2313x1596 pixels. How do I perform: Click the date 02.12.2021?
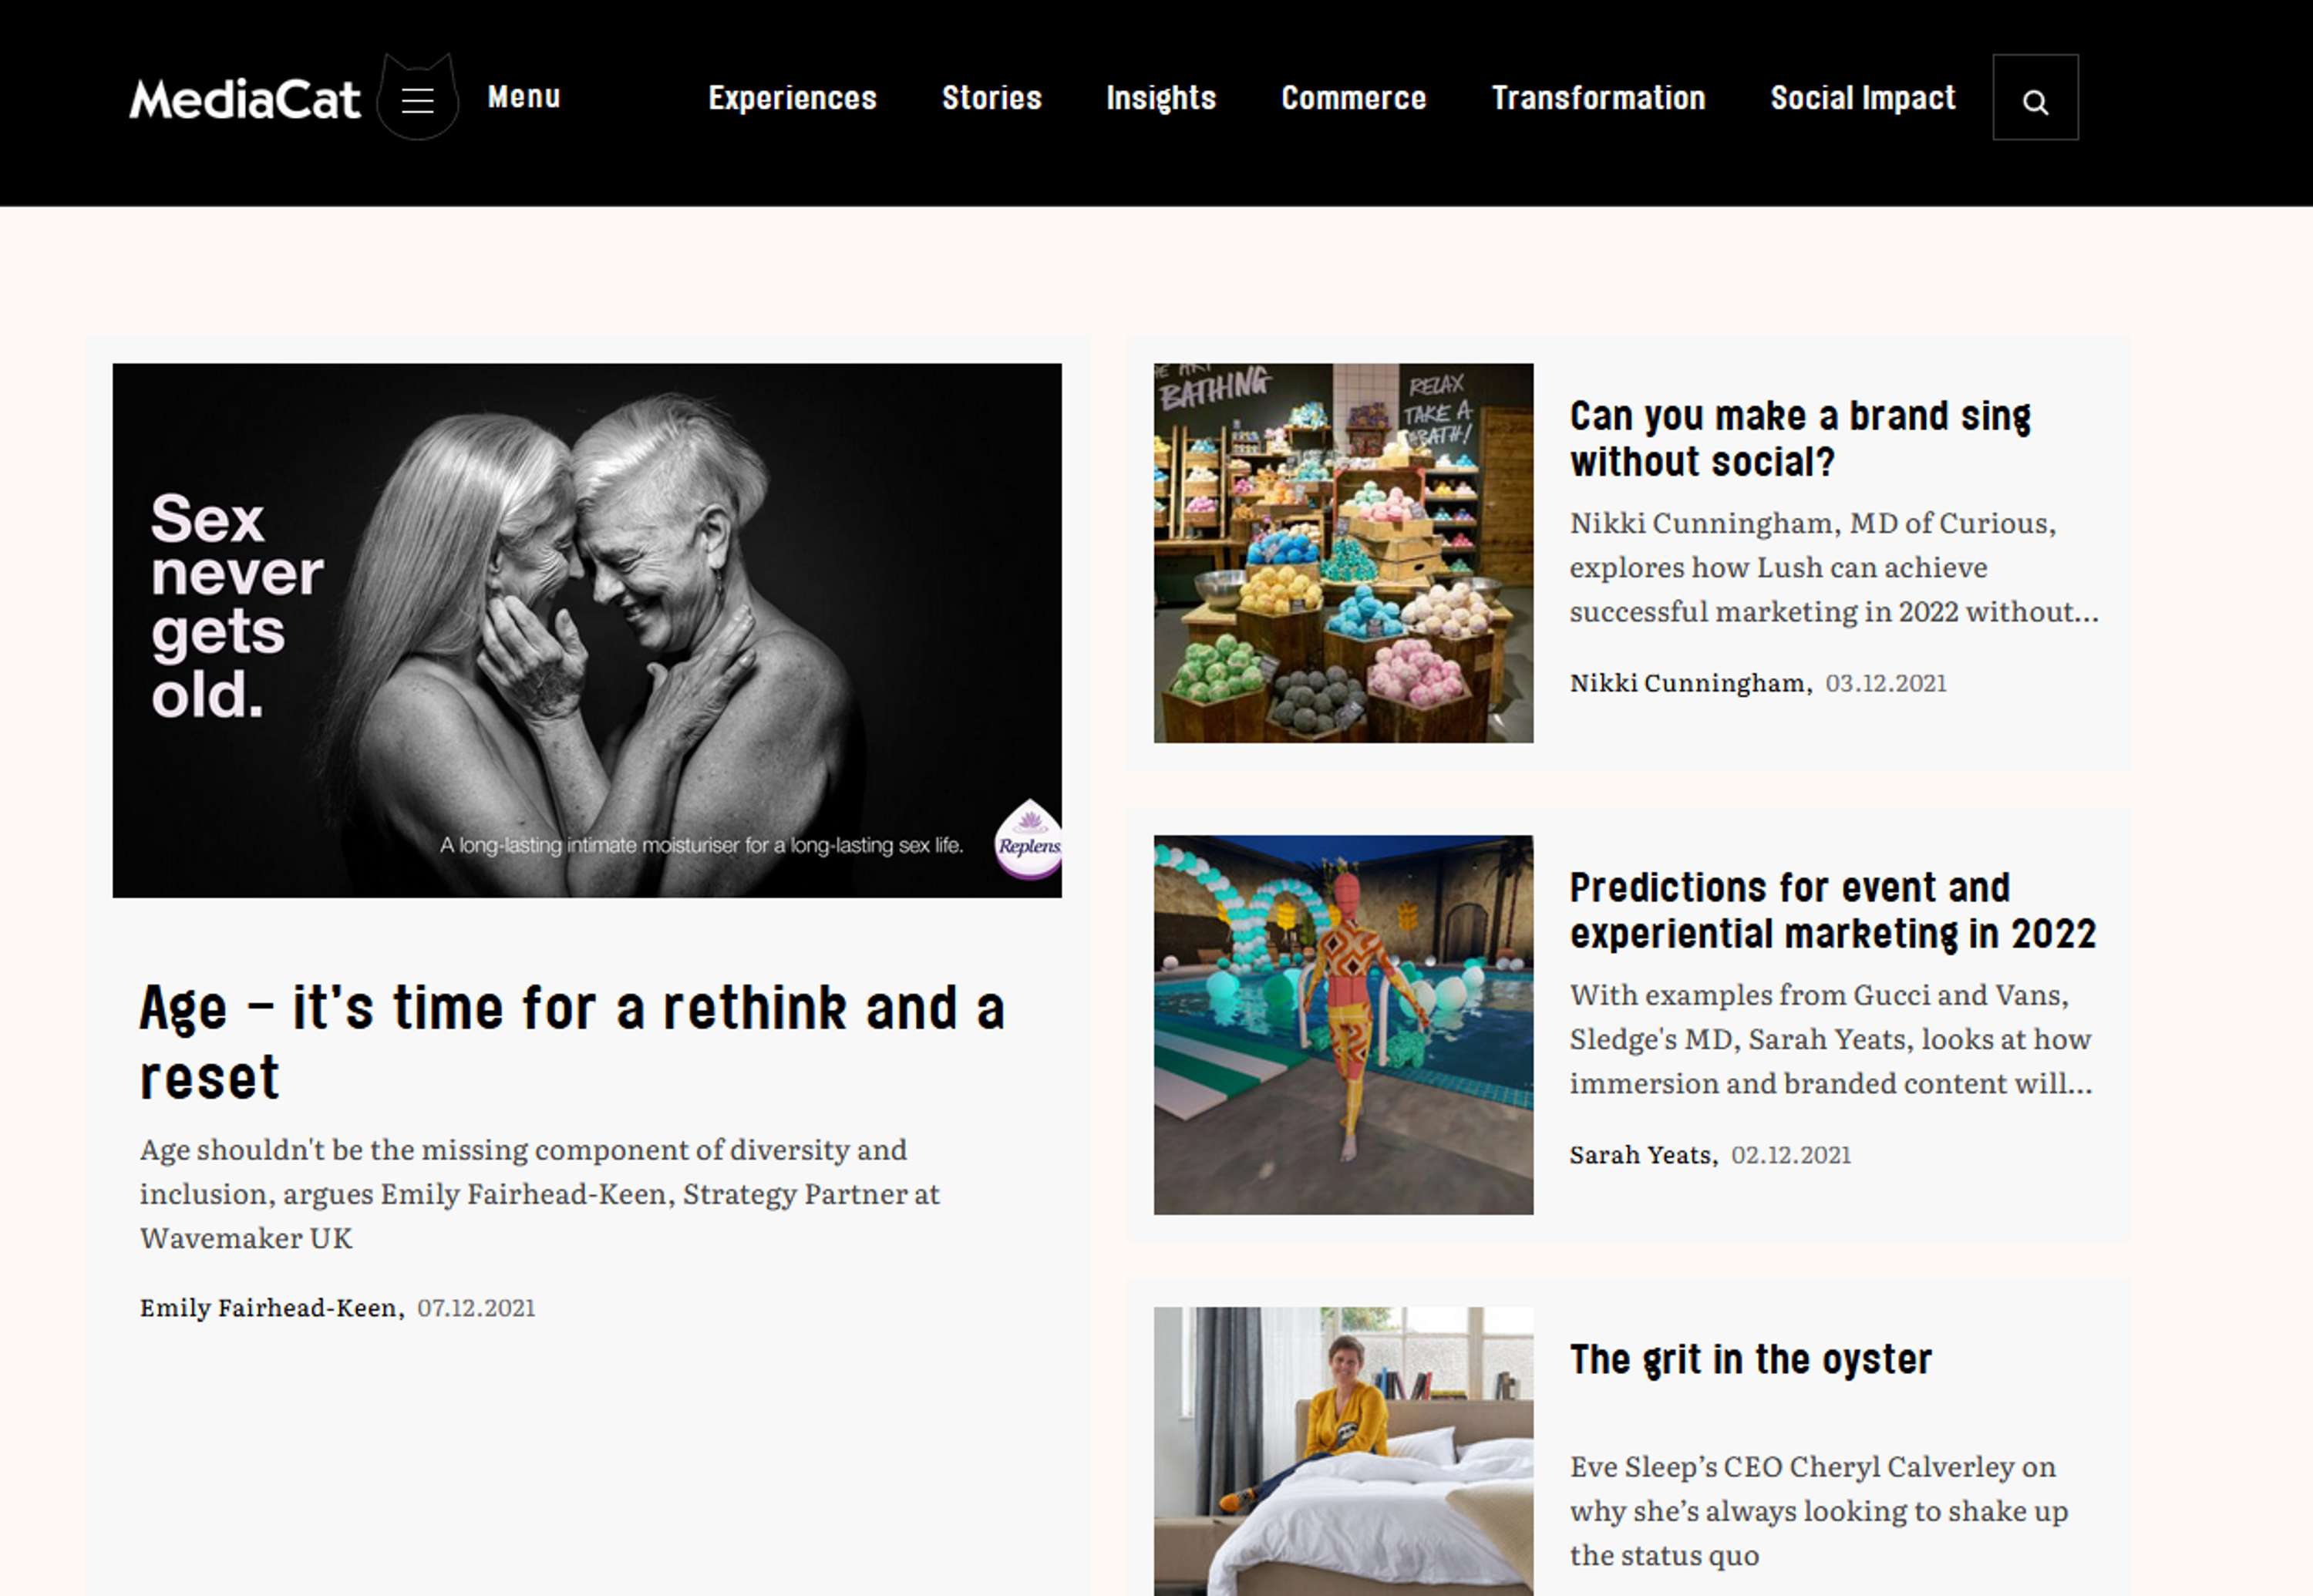pyautogui.click(x=1791, y=1155)
